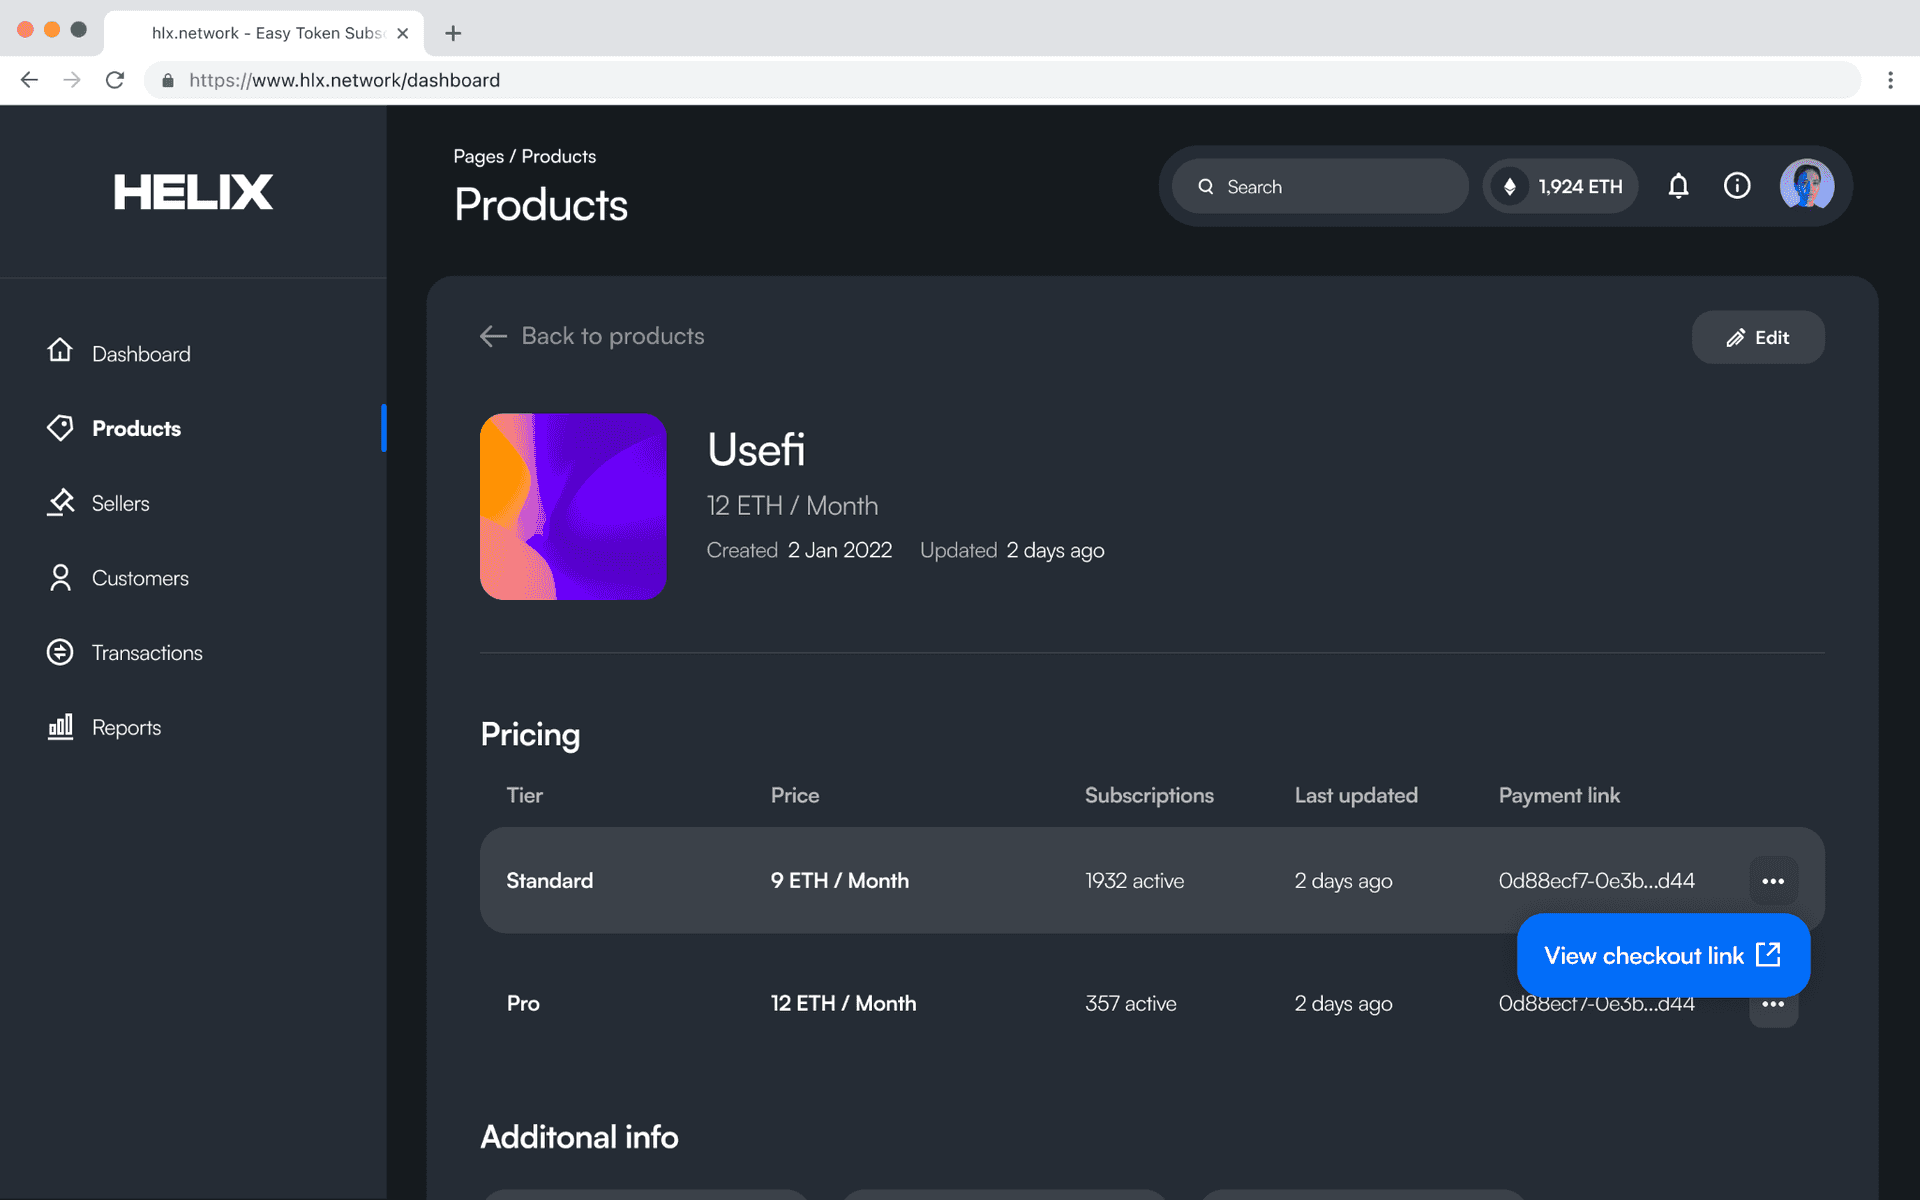Open the options menu for the Standard tier
The image size is (1920, 1200).
[1773, 880]
